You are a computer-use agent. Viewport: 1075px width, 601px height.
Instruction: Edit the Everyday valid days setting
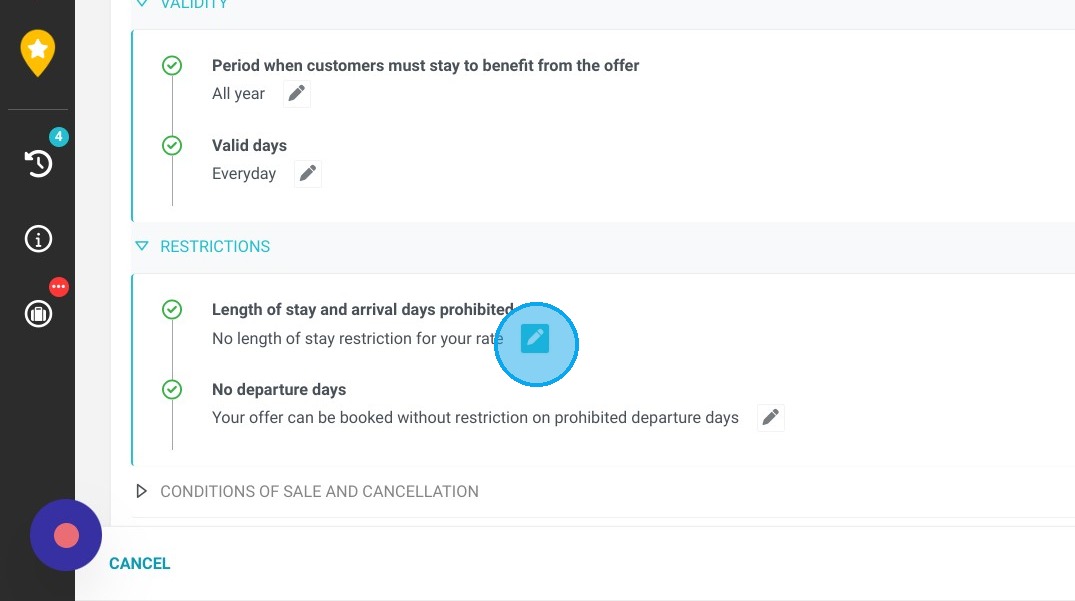click(x=308, y=173)
